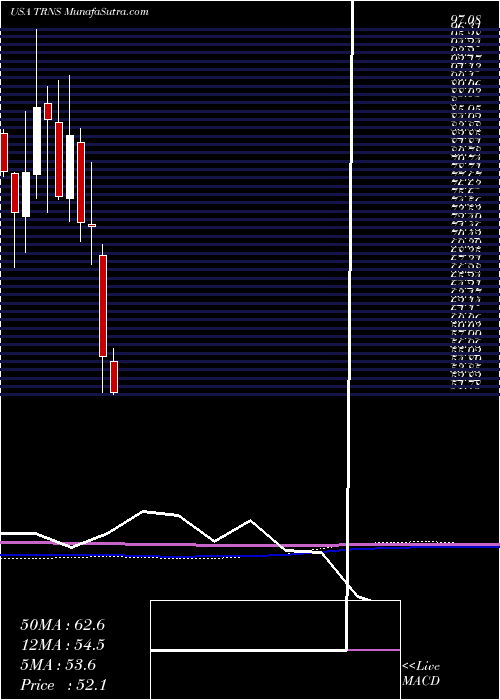The width and height of the screenshot is (500, 700).
Task: Click the USA TRNS MunafaSutra.com title text
Action: 79,12
